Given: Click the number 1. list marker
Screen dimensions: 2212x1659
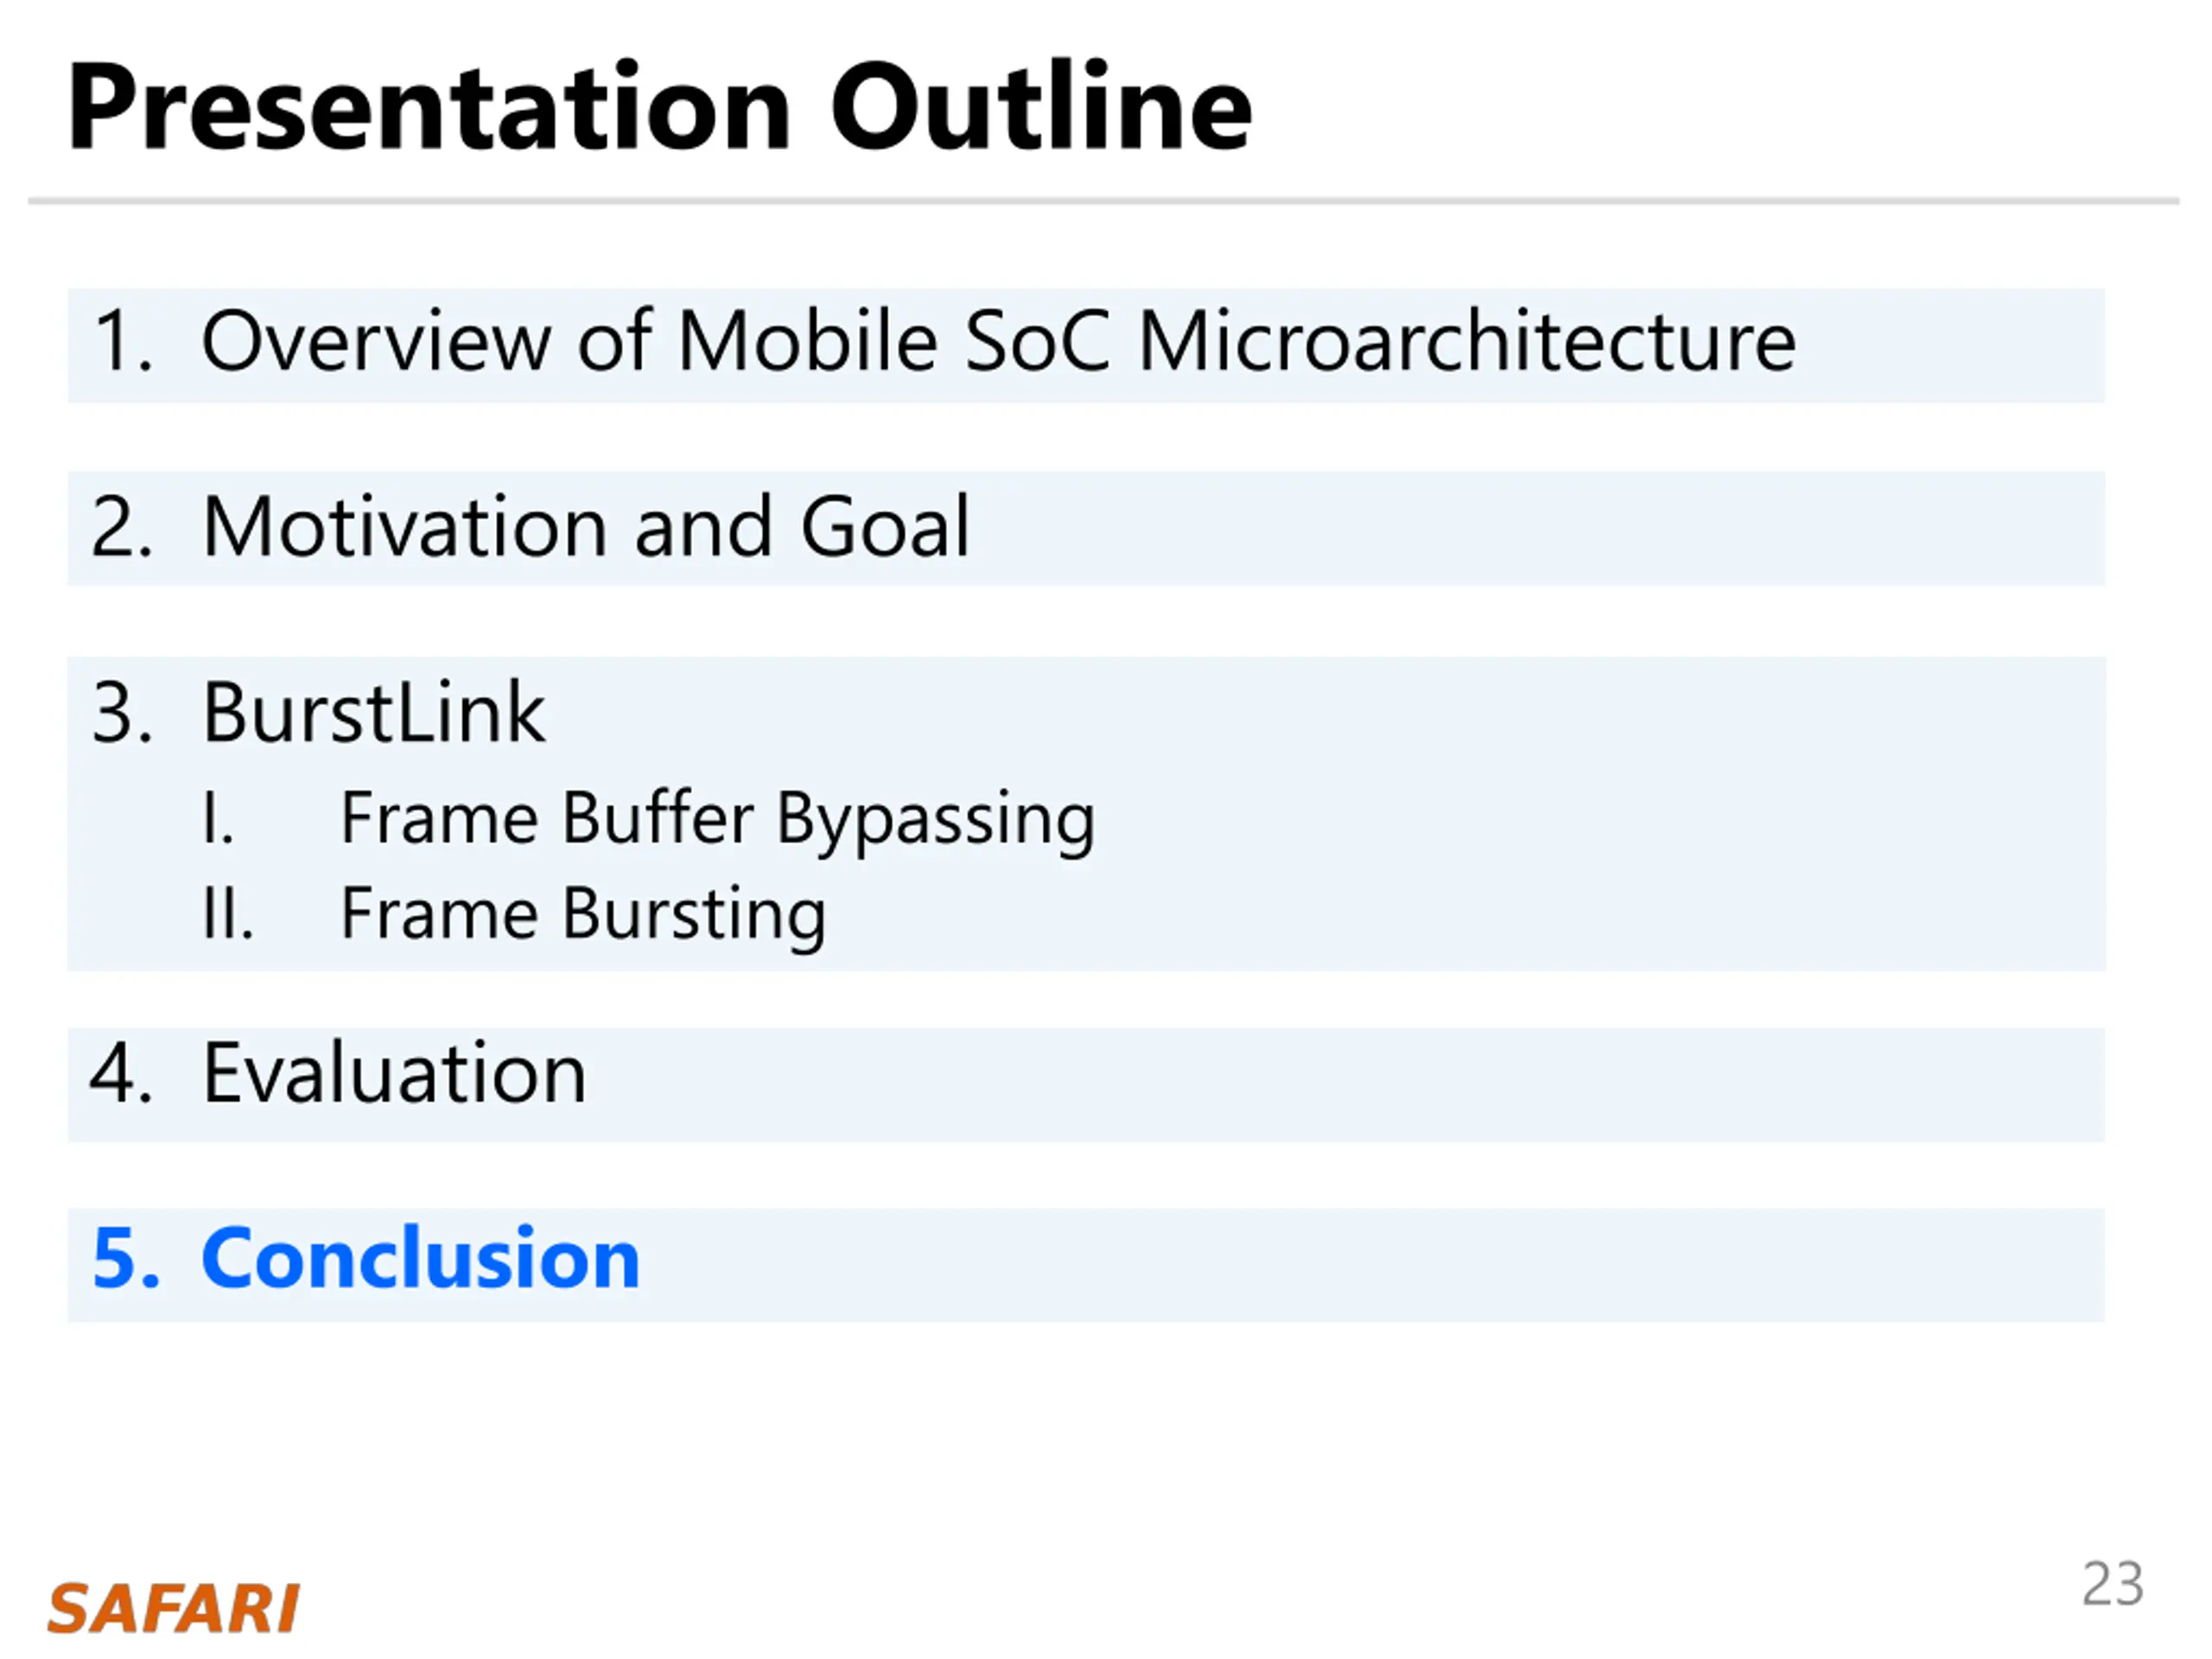Looking at the screenshot, I should pos(123,341).
